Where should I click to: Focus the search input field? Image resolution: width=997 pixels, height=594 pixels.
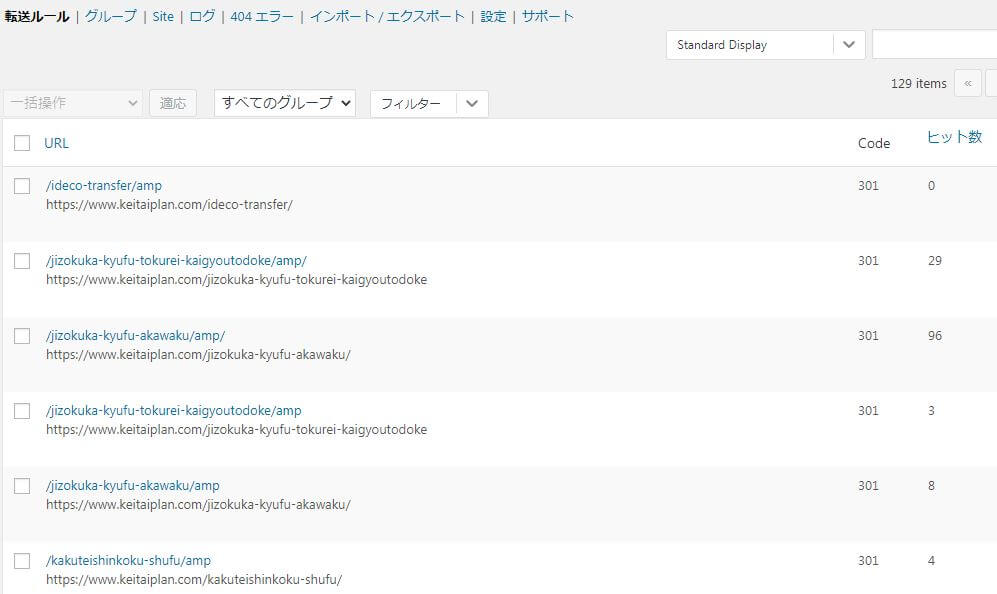coord(935,45)
